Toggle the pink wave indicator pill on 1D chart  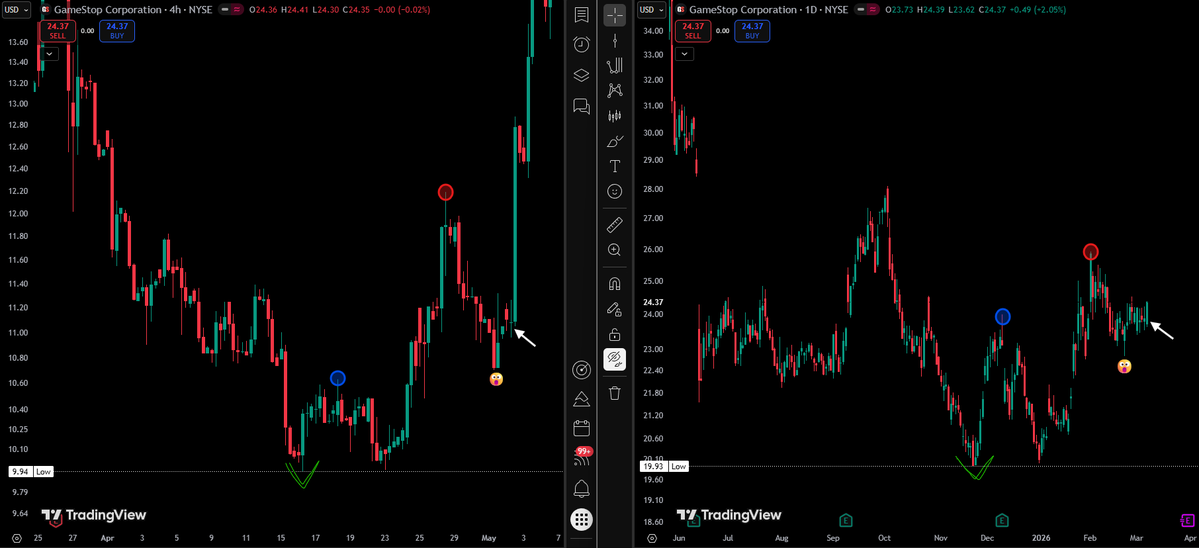(871, 10)
